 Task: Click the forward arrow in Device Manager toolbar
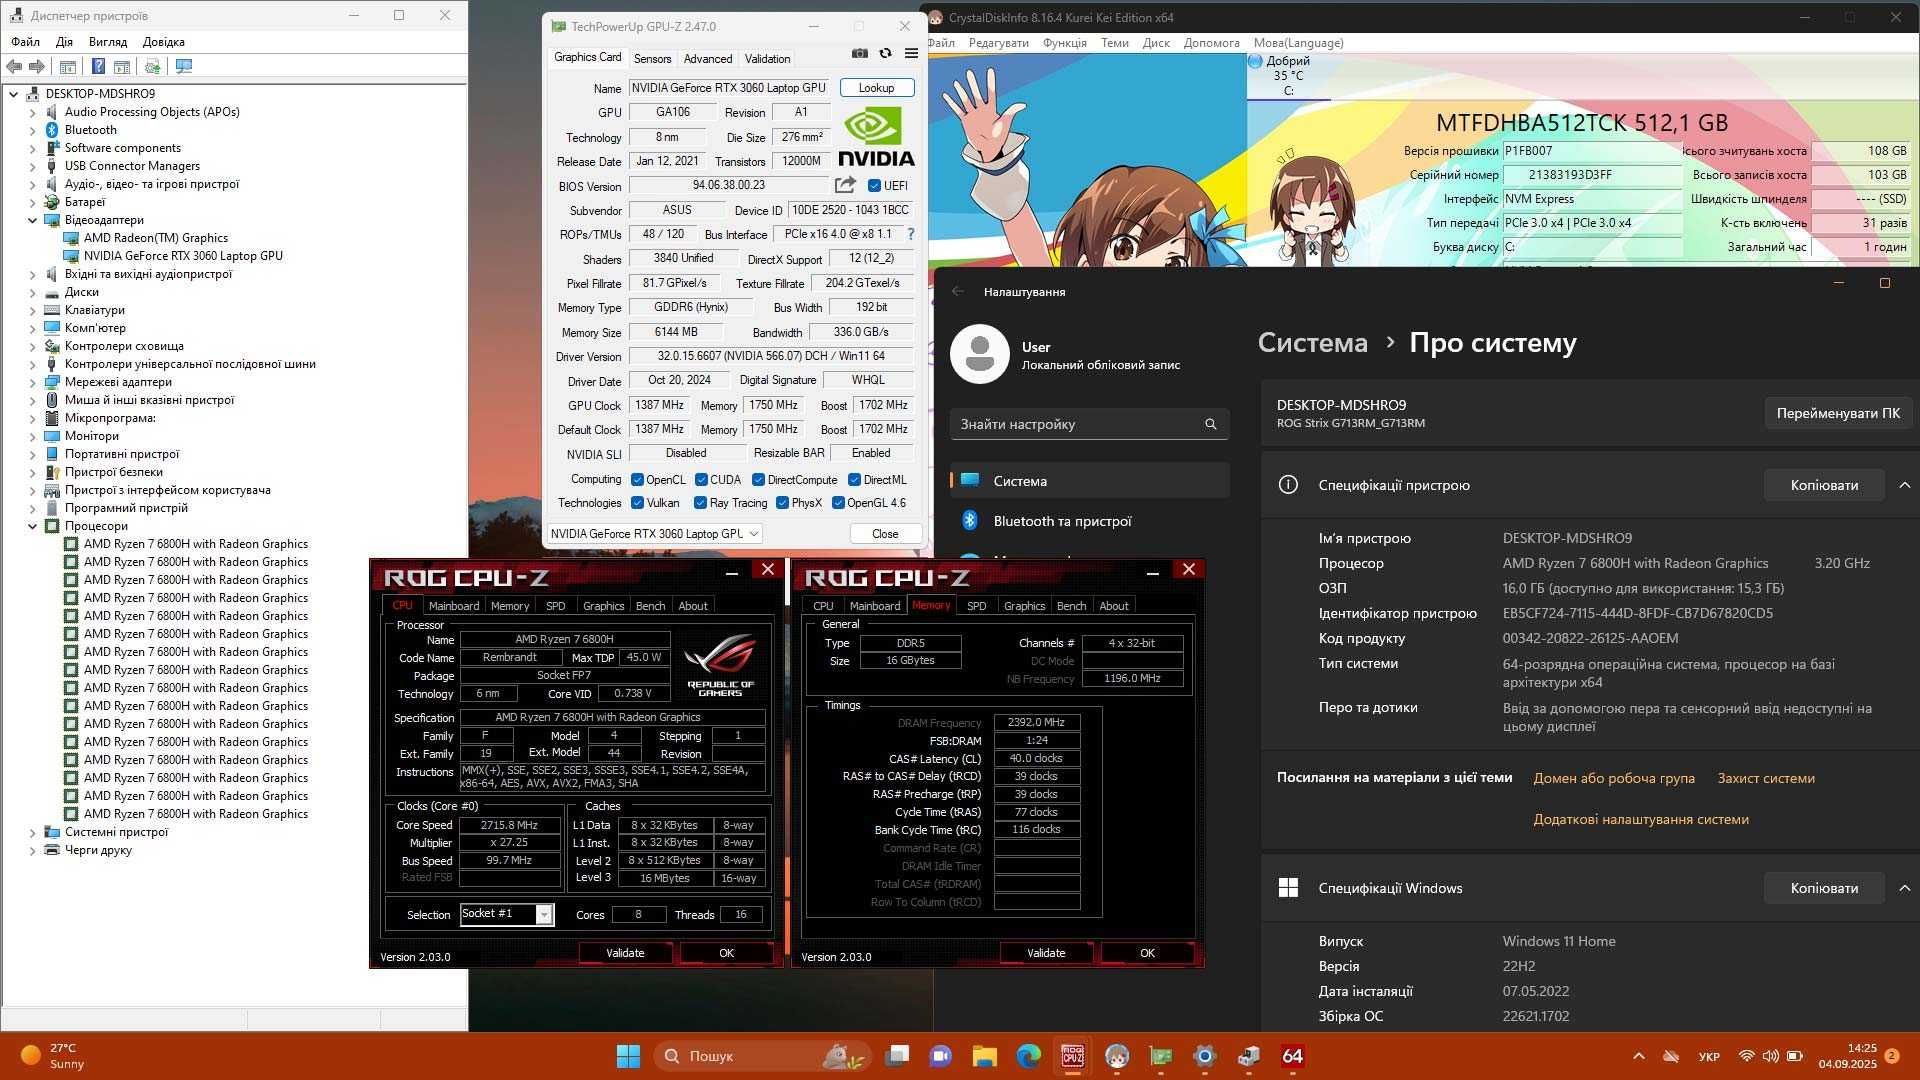(x=37, y=67)
